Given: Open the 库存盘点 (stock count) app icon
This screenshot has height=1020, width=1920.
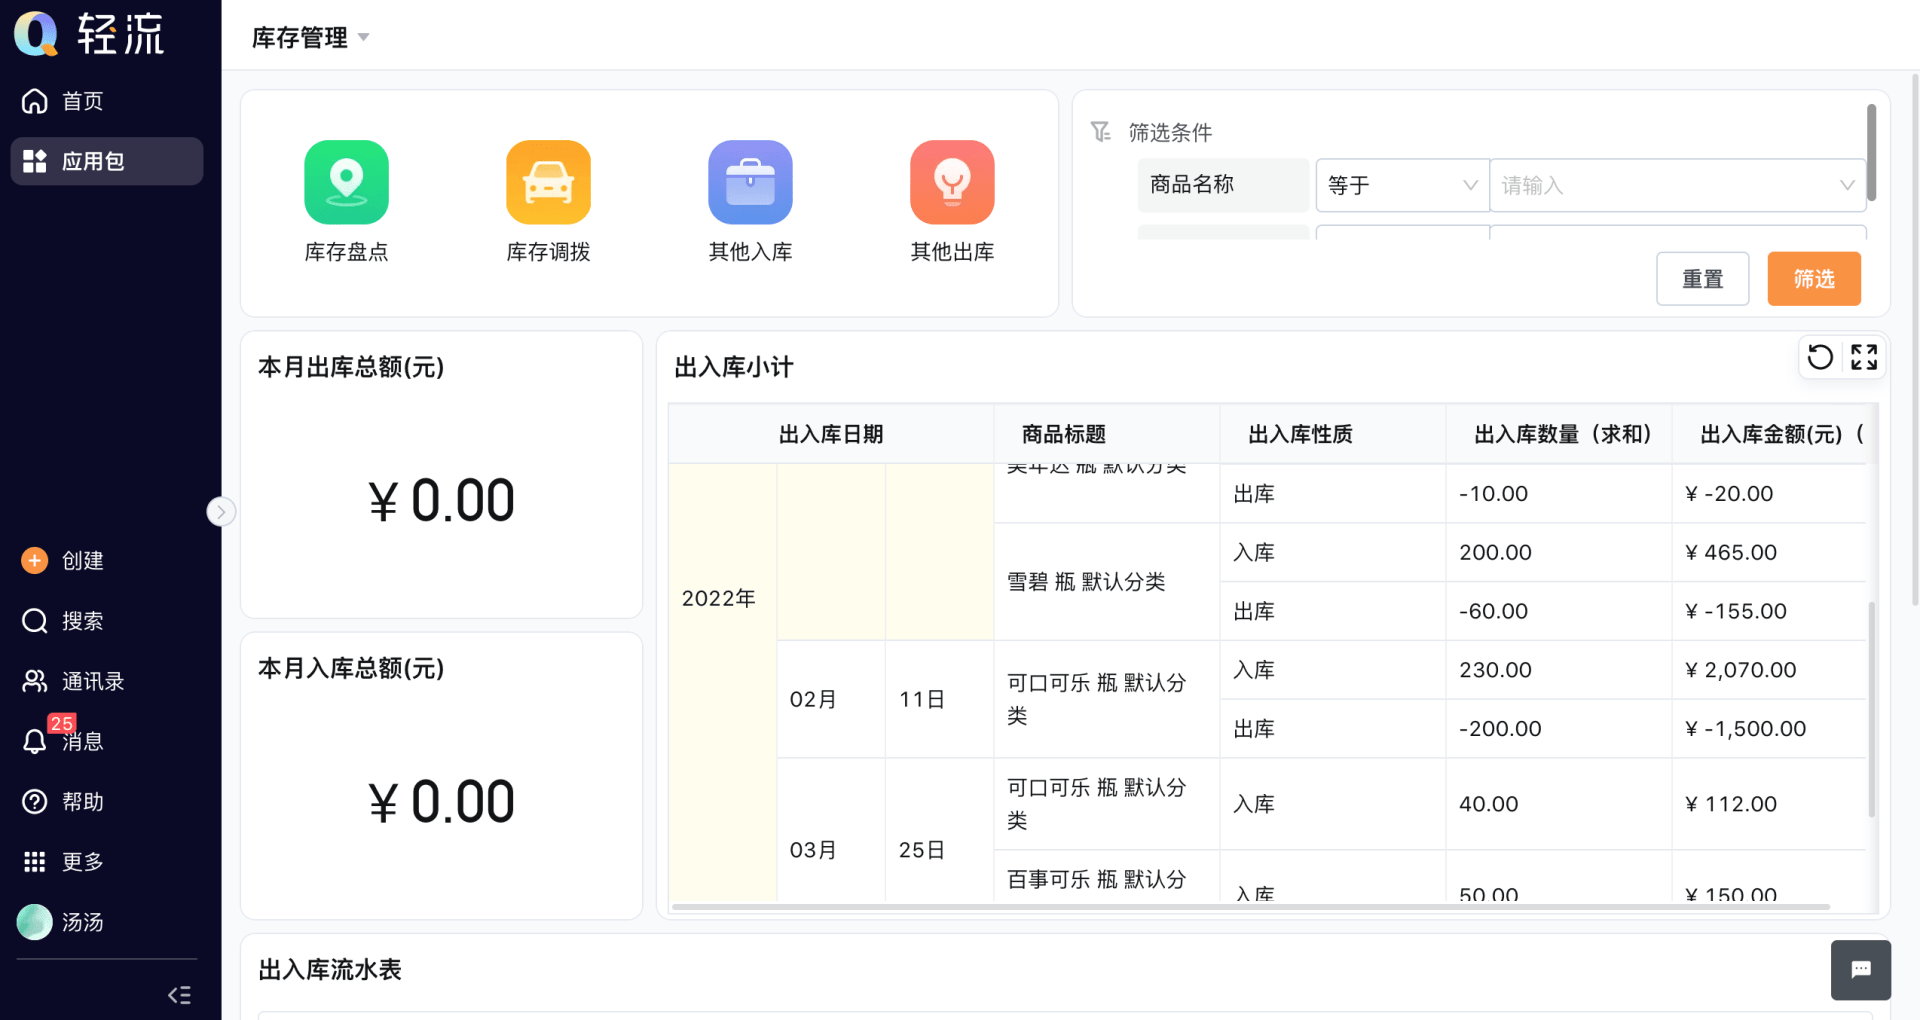Looking at the screenshot, I should 346,200.
